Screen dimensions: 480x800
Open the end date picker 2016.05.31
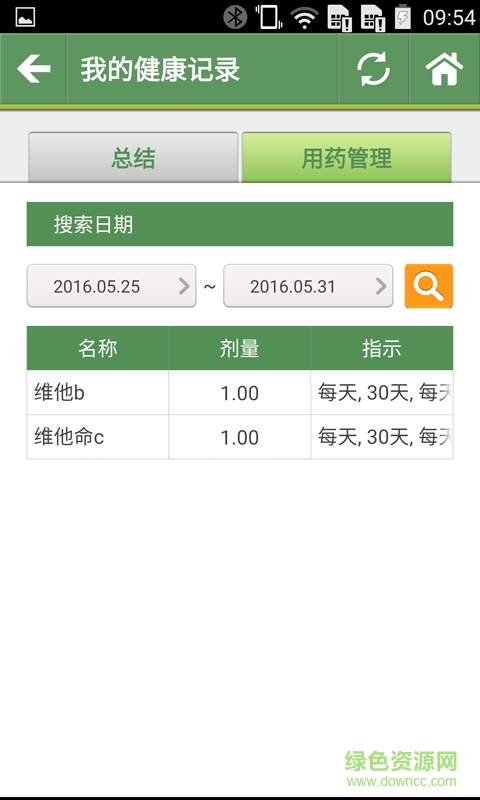[x=308, y=286]
